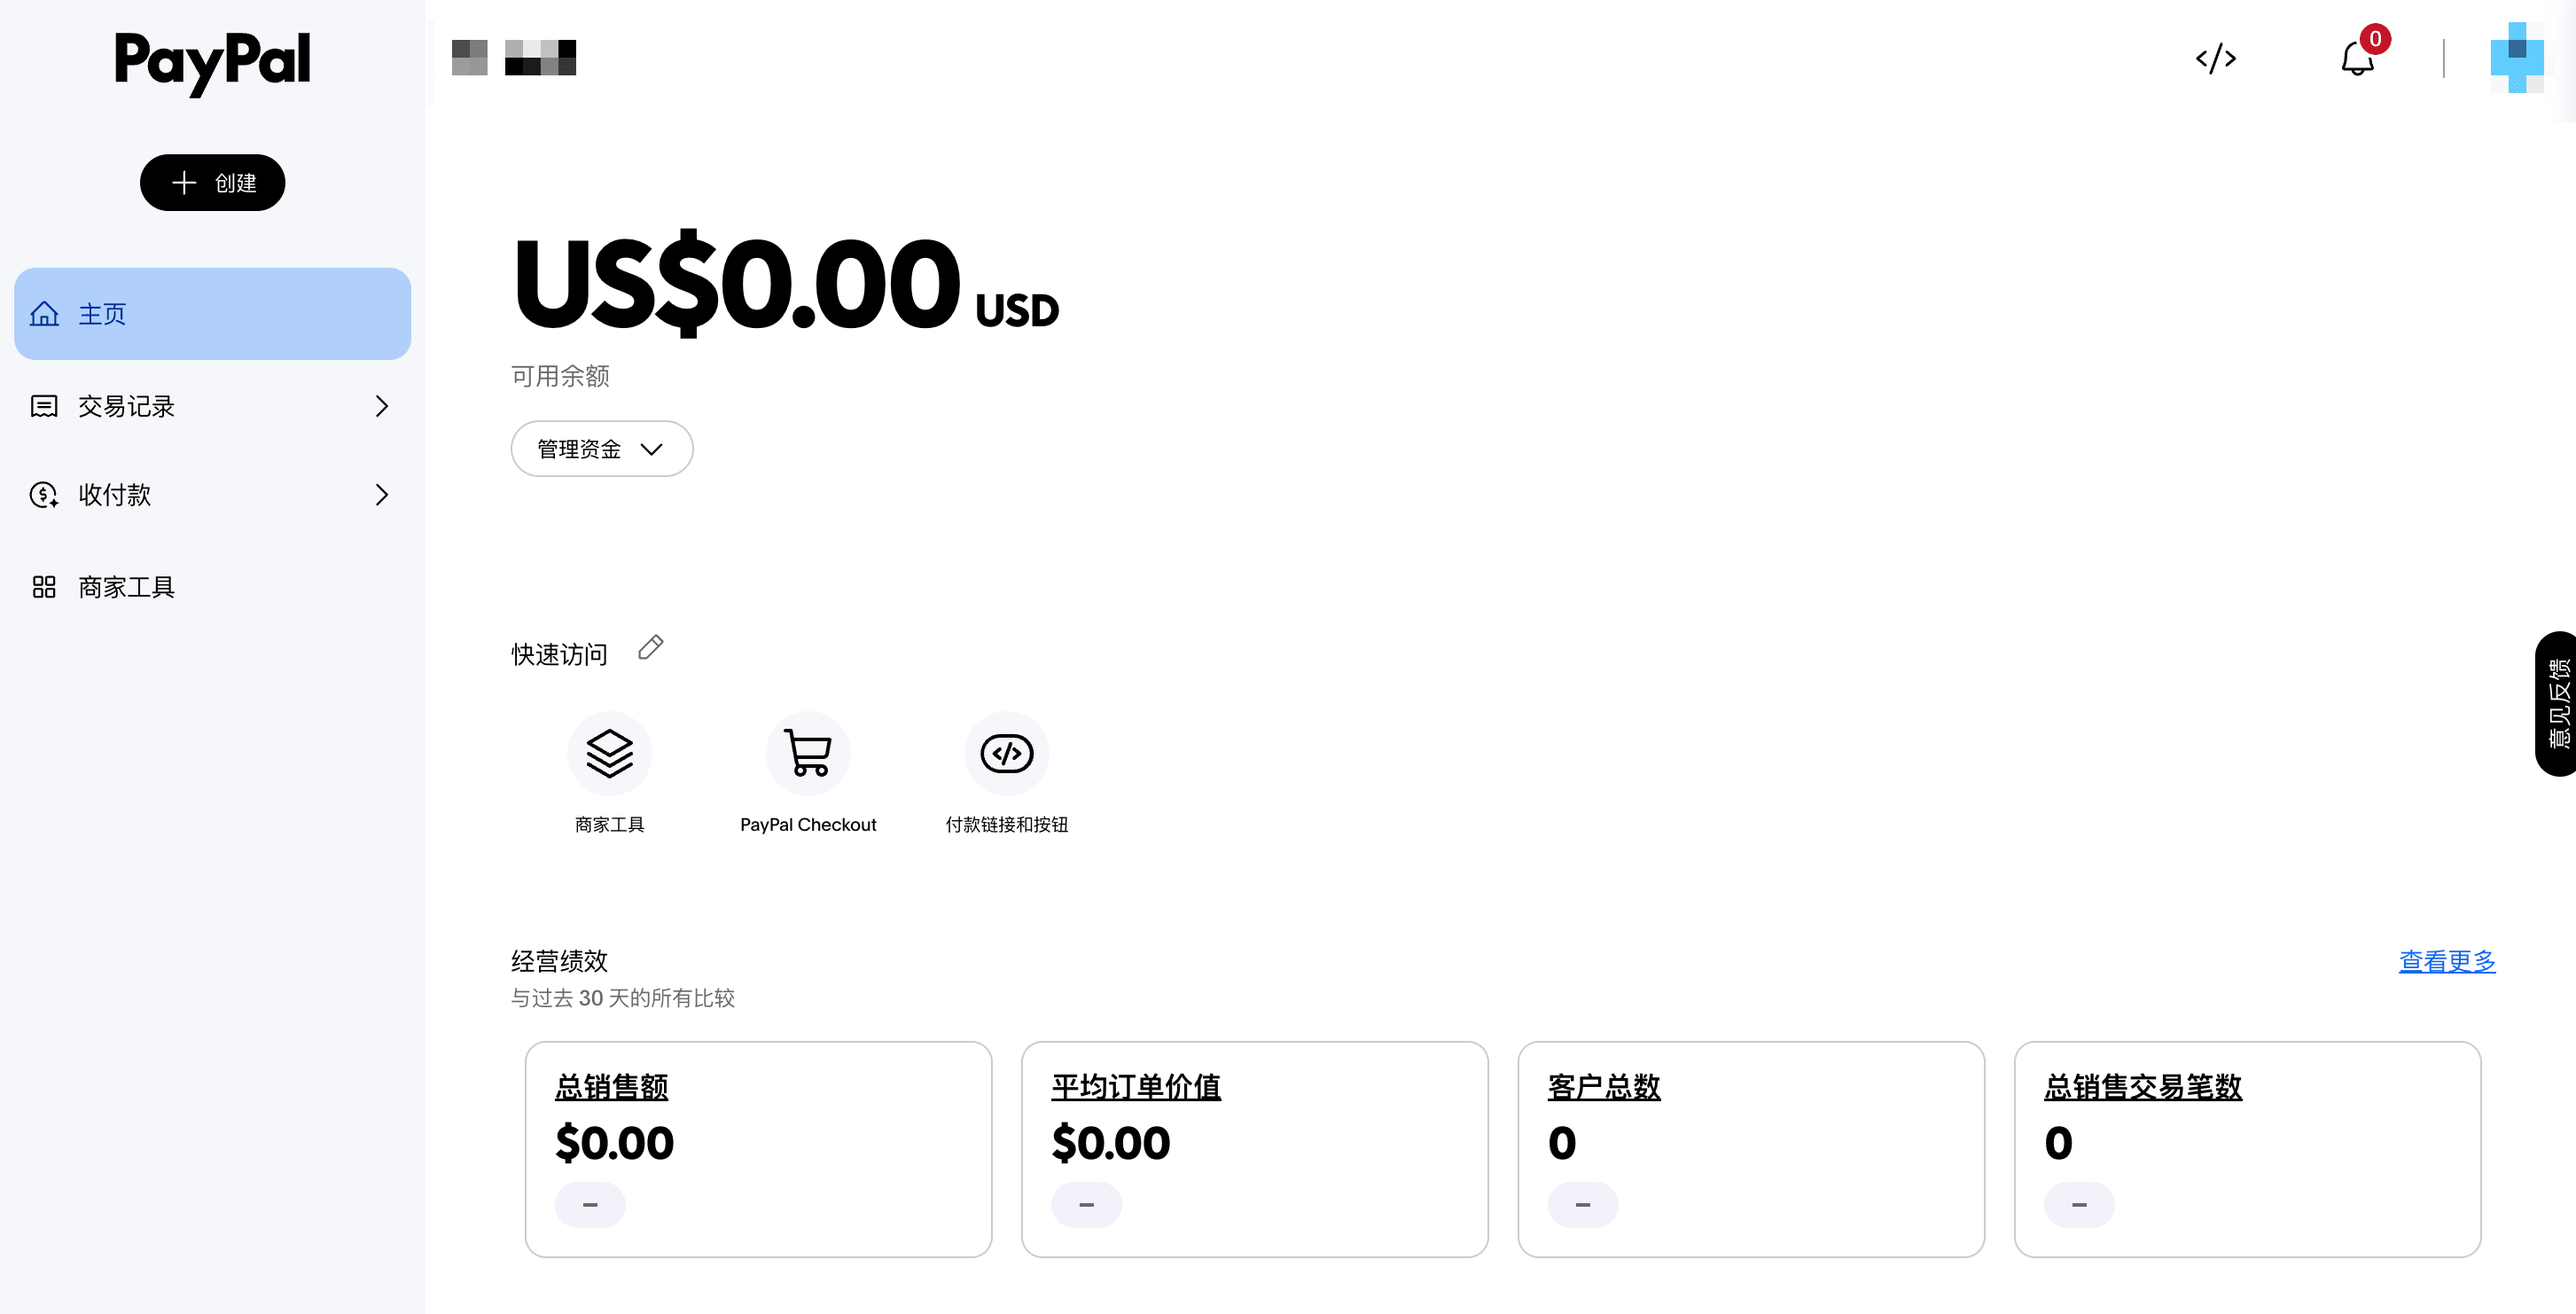2576x1314 pixels.
Task: Click the 平均订单价值 card heading
Action: pyautogui.click(x=1135, y=1087)
